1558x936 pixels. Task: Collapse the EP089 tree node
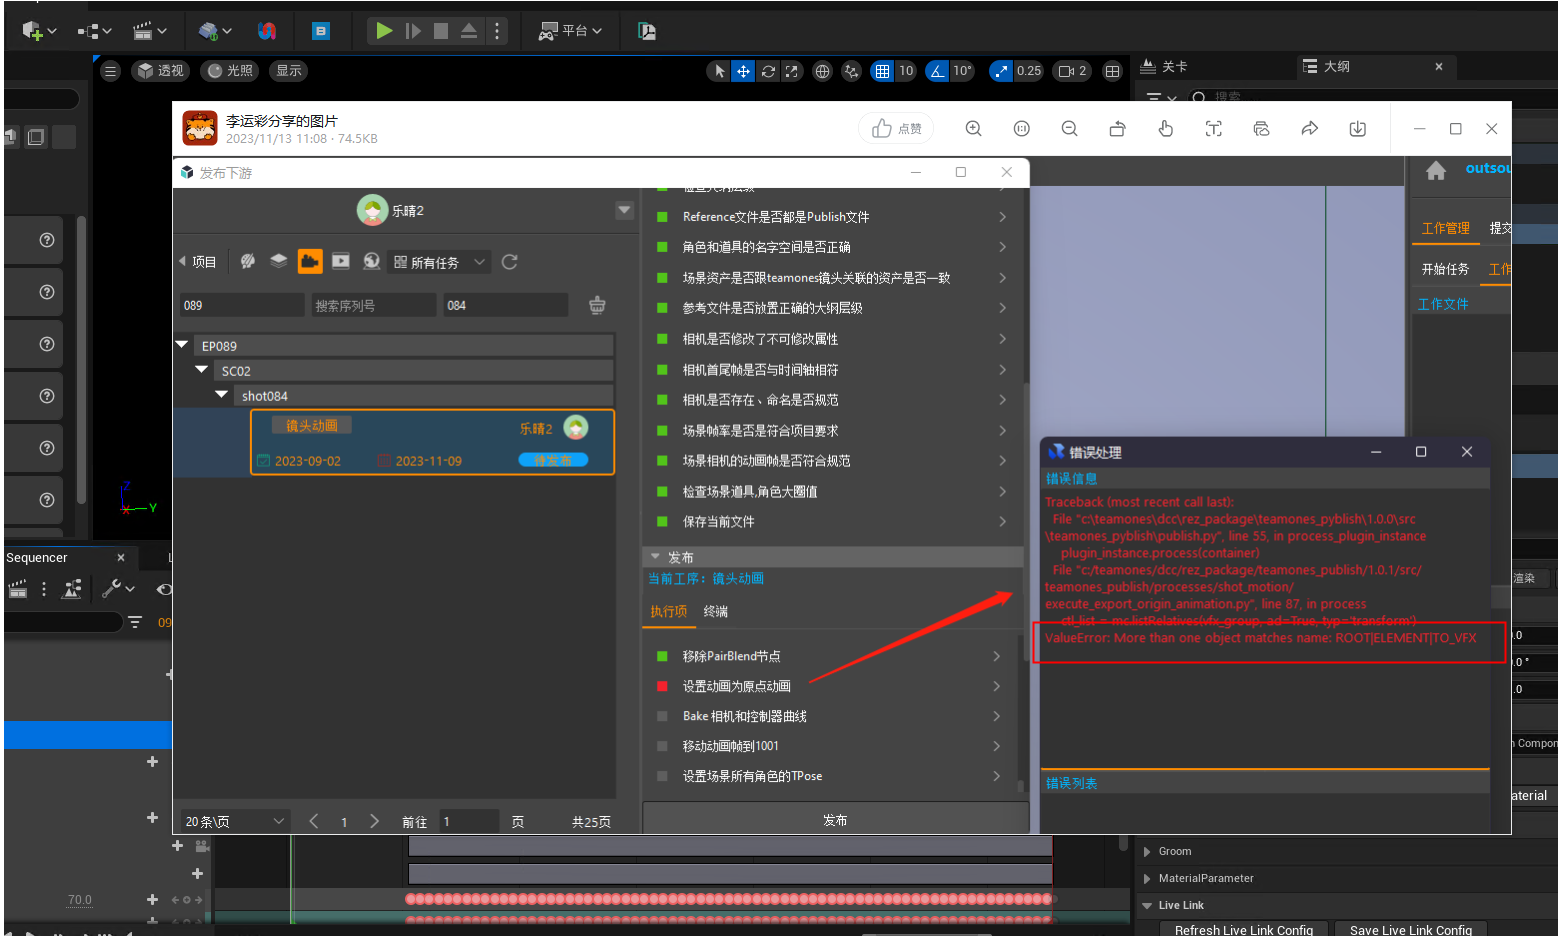(x=182, y=345)
